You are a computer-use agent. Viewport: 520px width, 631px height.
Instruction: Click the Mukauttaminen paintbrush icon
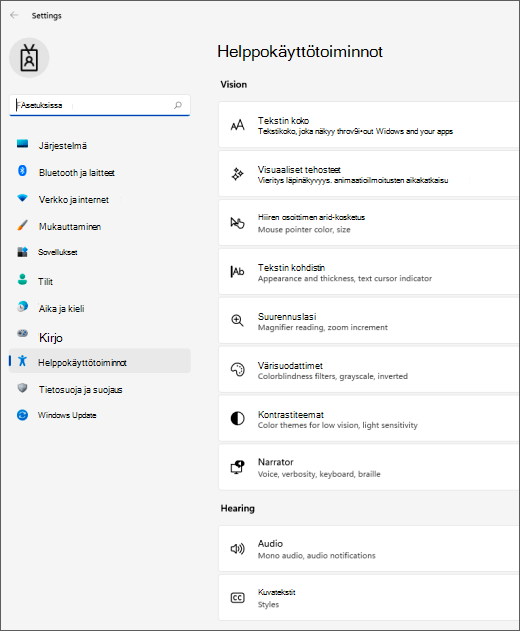[23, 225]
